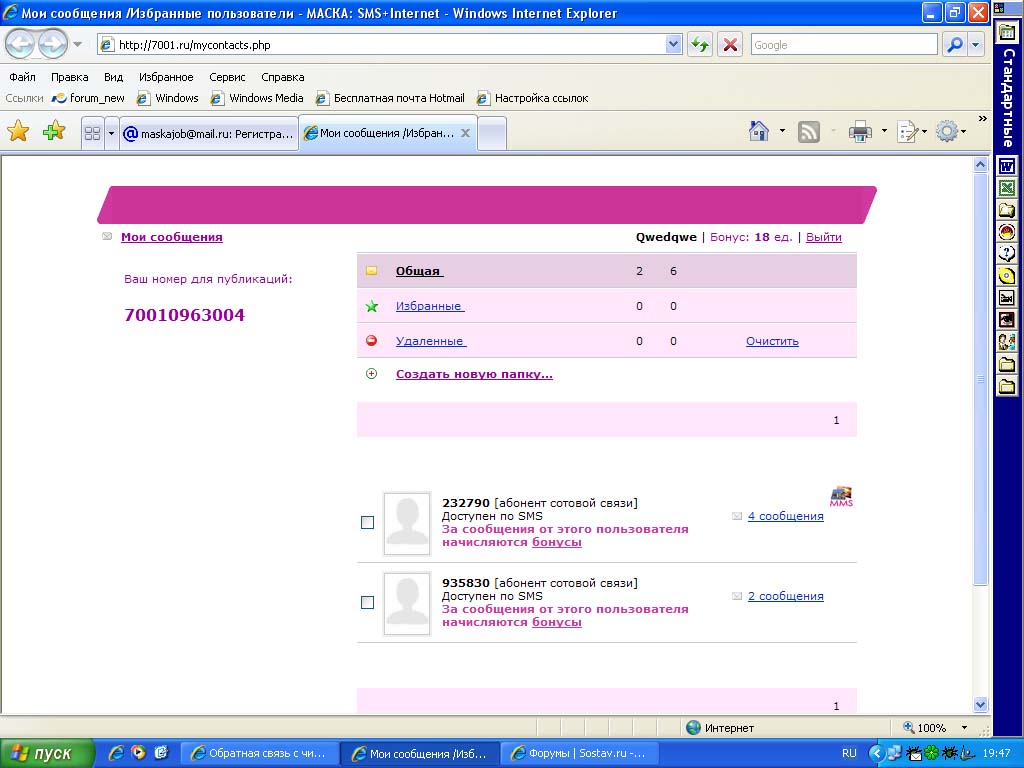Click the Создать новую папку link
Screen dimensions: 1024x768
click(x=474, y=374)
